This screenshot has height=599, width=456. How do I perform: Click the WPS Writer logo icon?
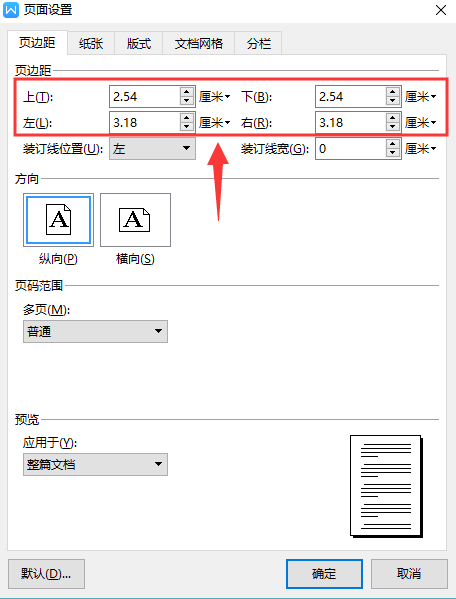[11, 10]
